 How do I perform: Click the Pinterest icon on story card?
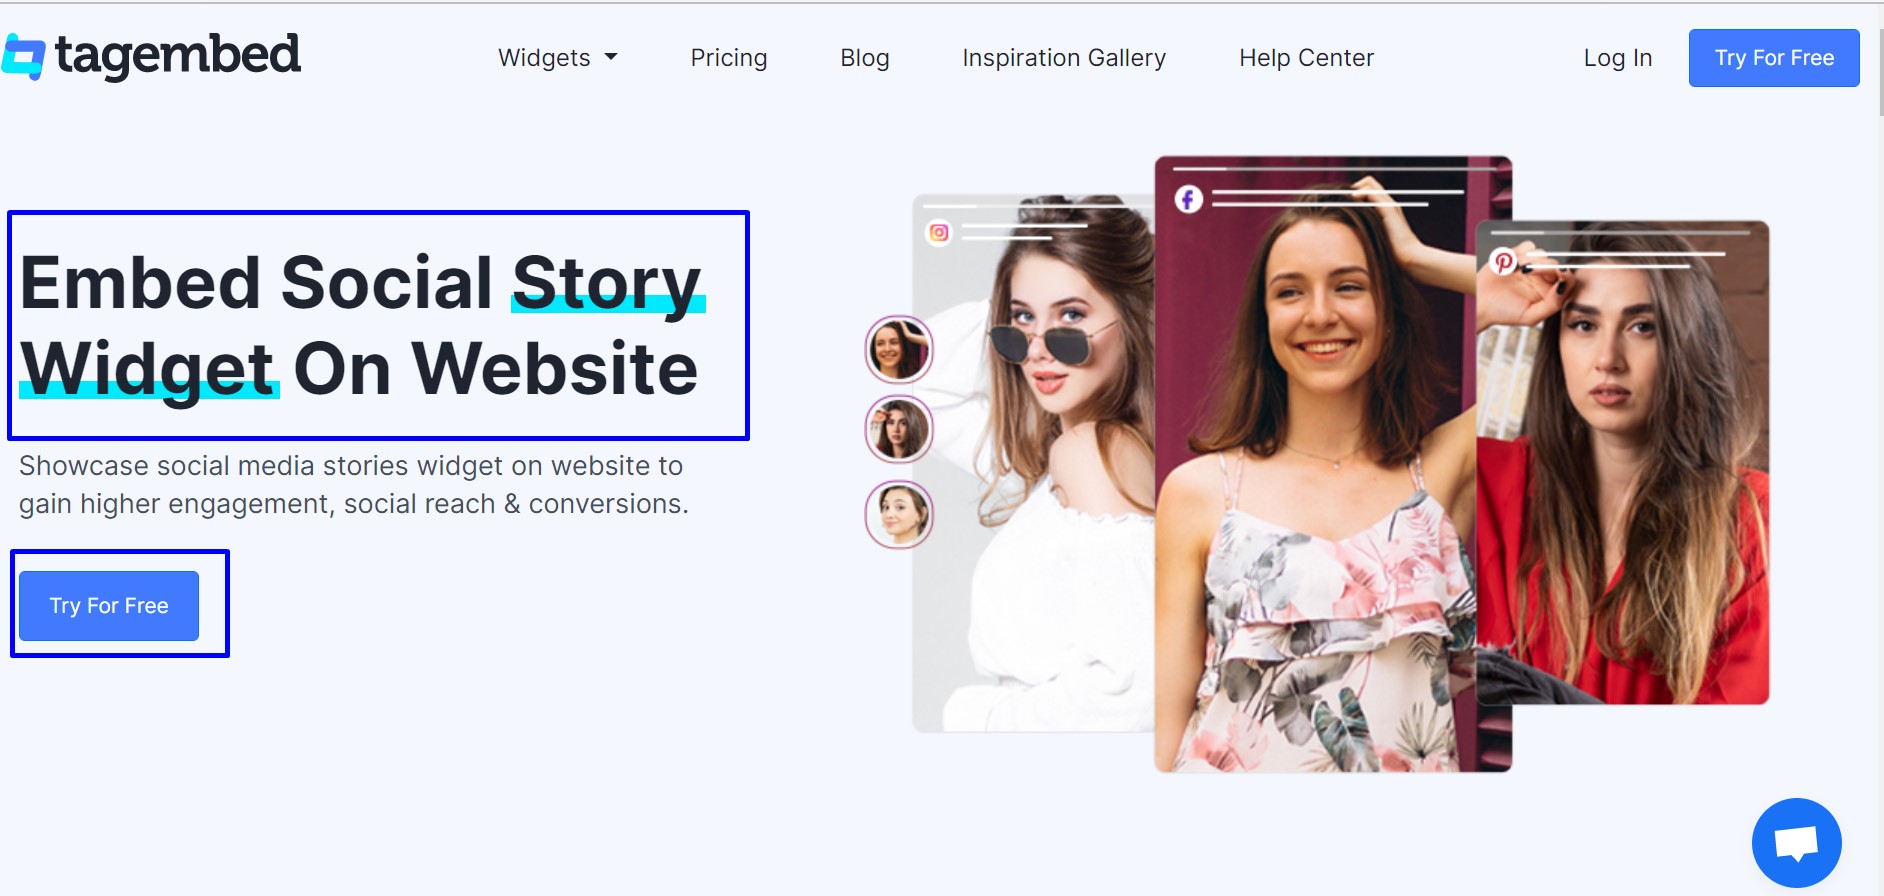[1503, 262]
